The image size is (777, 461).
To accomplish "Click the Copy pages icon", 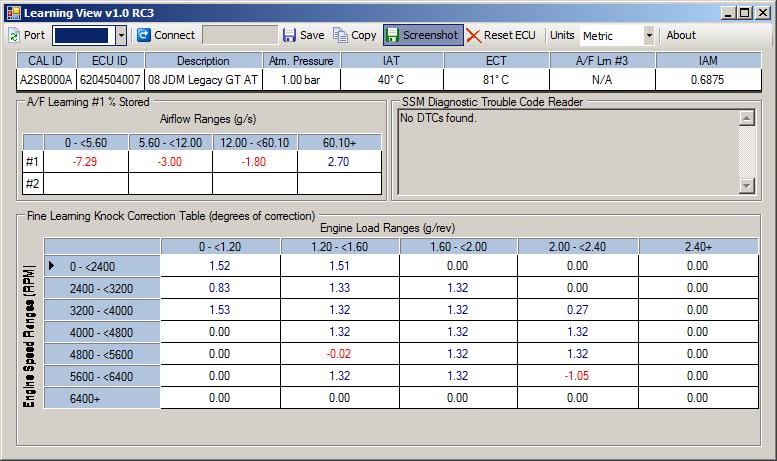I will 340,35.
